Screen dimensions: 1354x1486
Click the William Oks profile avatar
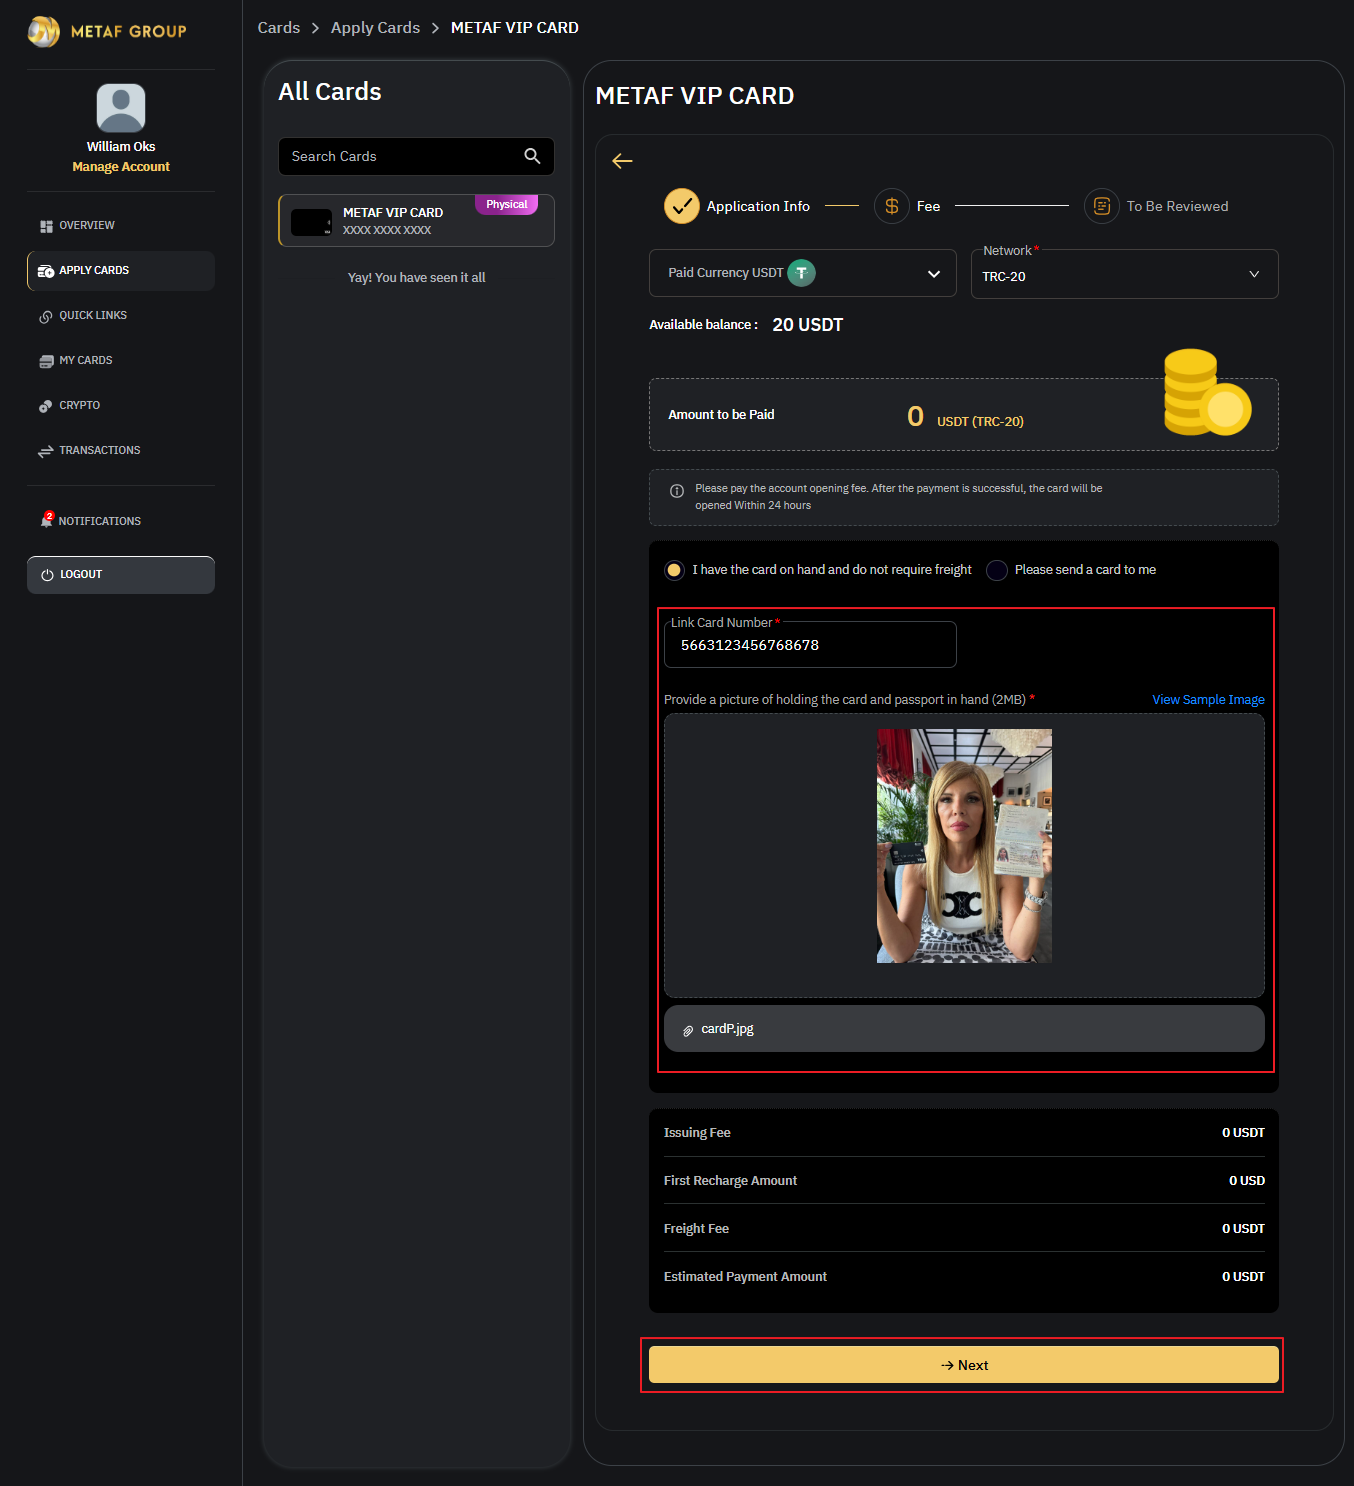[x=121, y=108]
